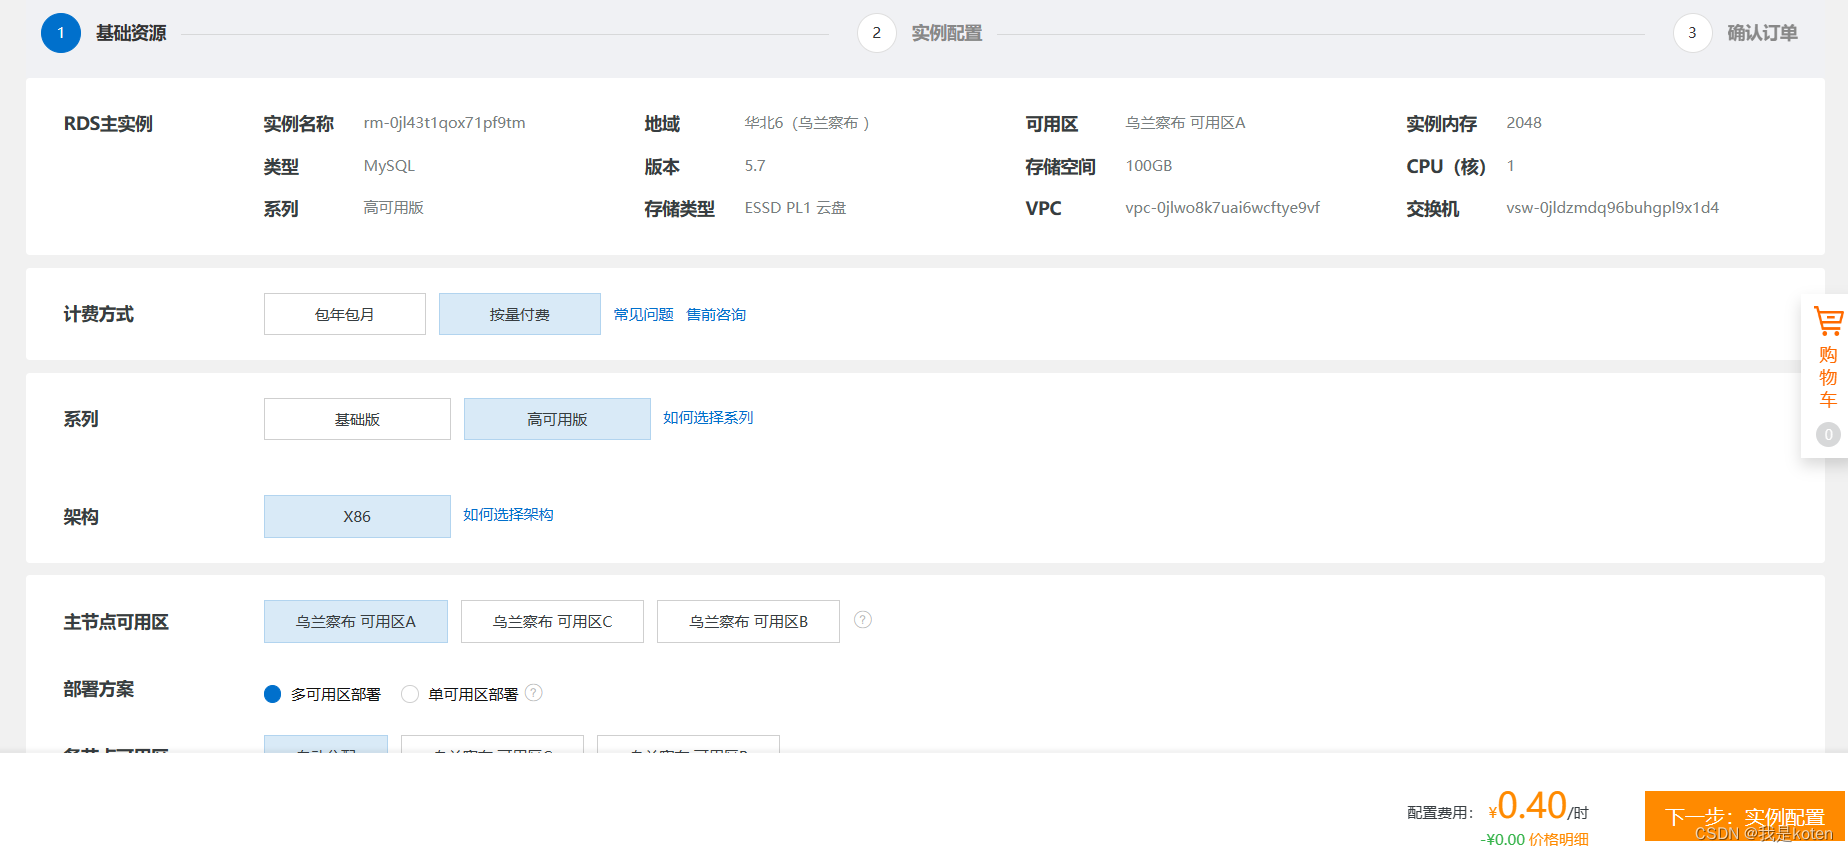Select 多可用区部署 radio option
1848x852 pixels.
point(272,694)
